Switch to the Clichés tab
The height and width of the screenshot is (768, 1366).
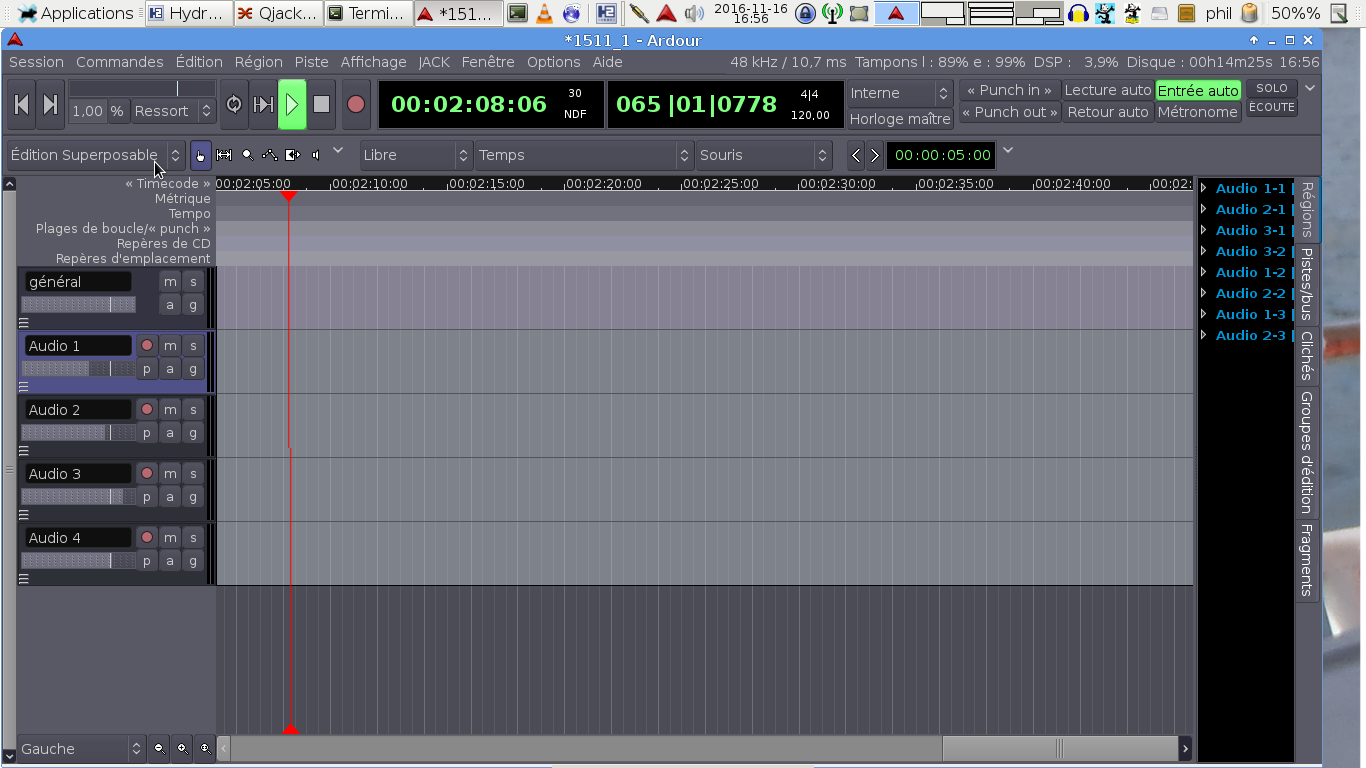tap(1307, 356)
